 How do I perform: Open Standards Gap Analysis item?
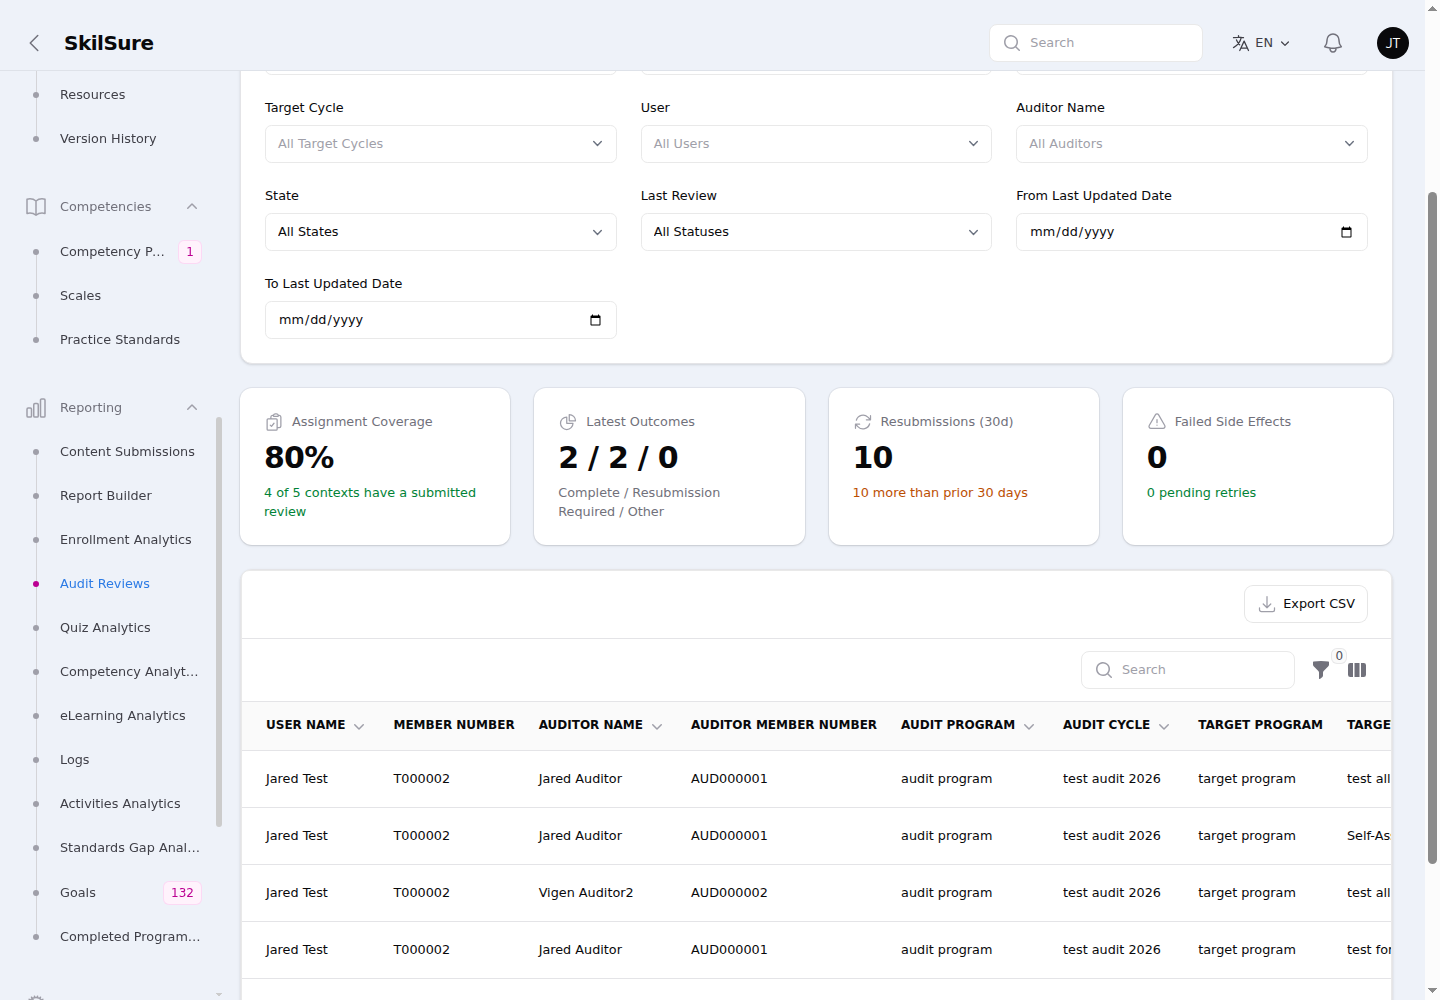tap(130, 848)
